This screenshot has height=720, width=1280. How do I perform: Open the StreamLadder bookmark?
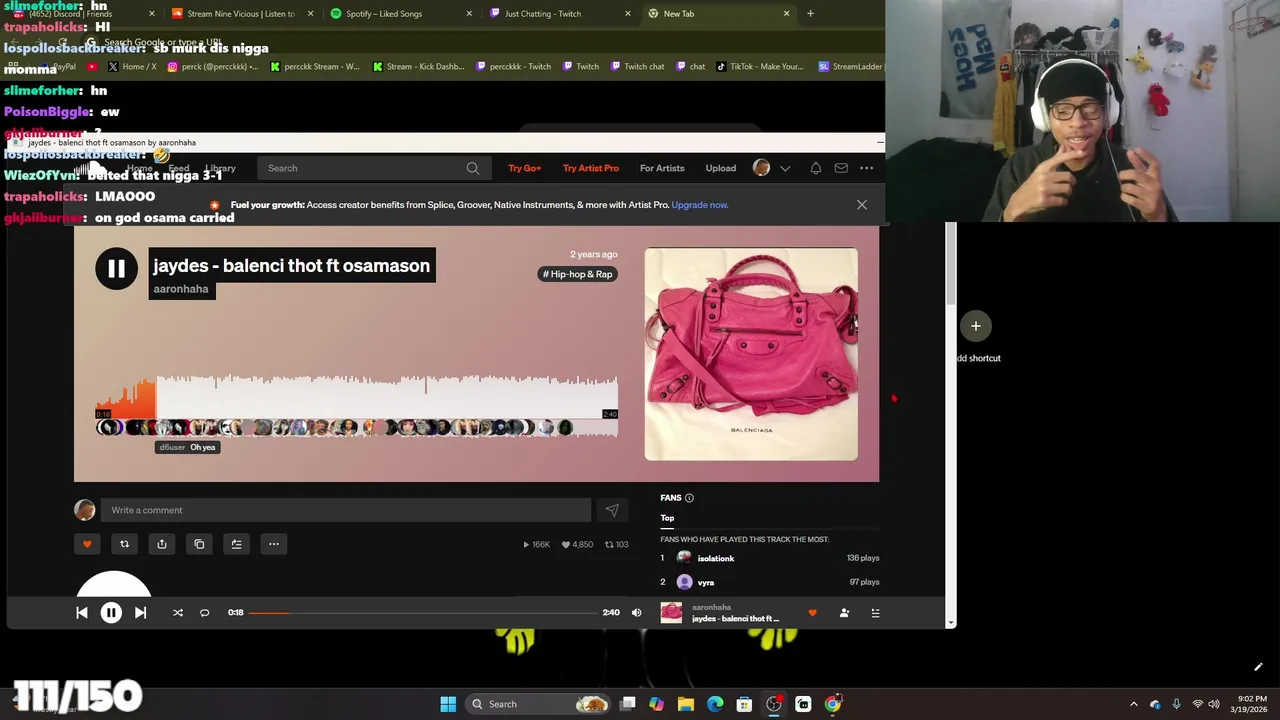[x=851, y=67]
